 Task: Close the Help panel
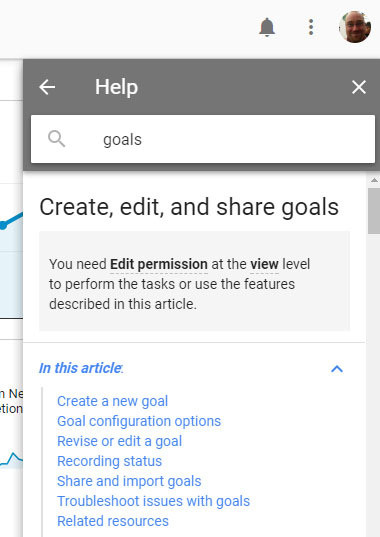(x=359, y=87)
